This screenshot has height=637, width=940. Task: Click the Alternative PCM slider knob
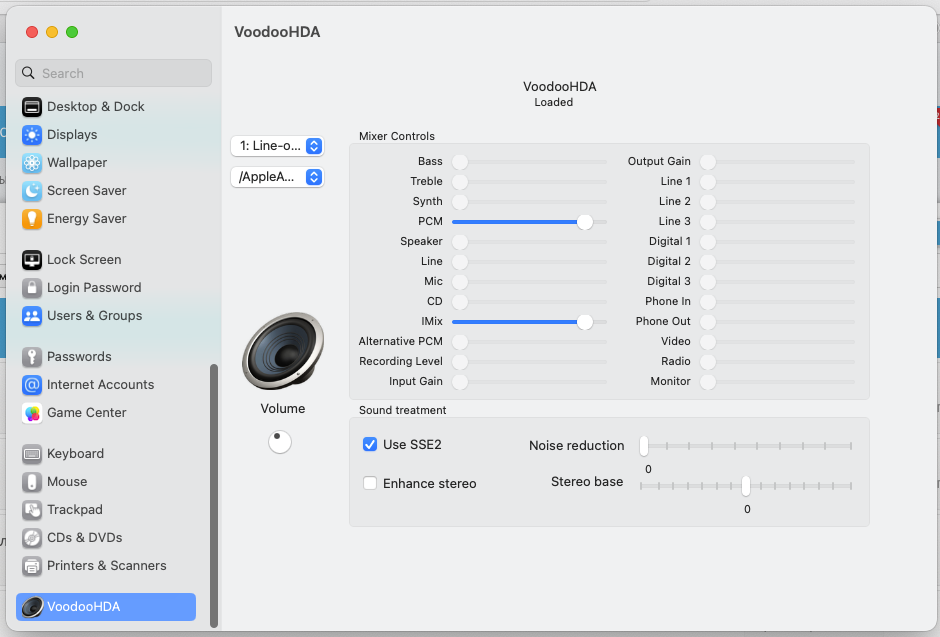click(460, 342)
